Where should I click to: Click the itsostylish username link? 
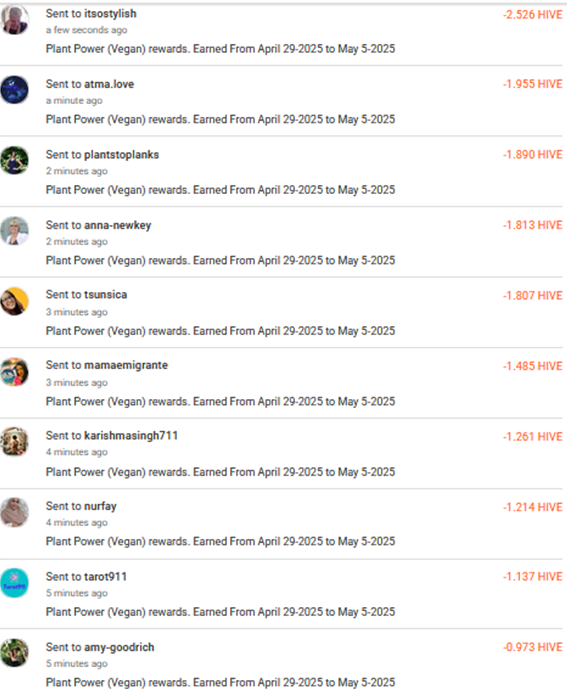click(x=110, y=14)
